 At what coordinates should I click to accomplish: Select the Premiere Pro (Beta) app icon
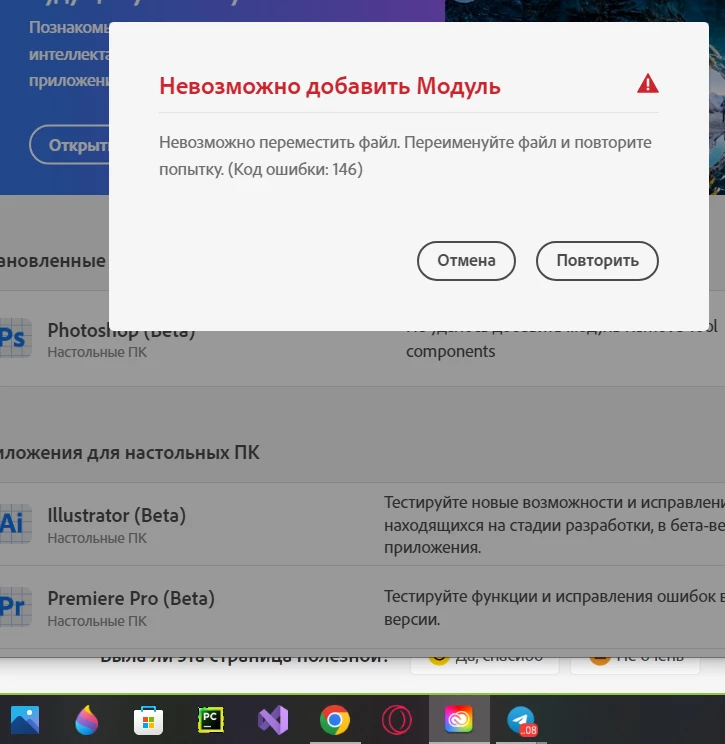[x=15, y=606]
